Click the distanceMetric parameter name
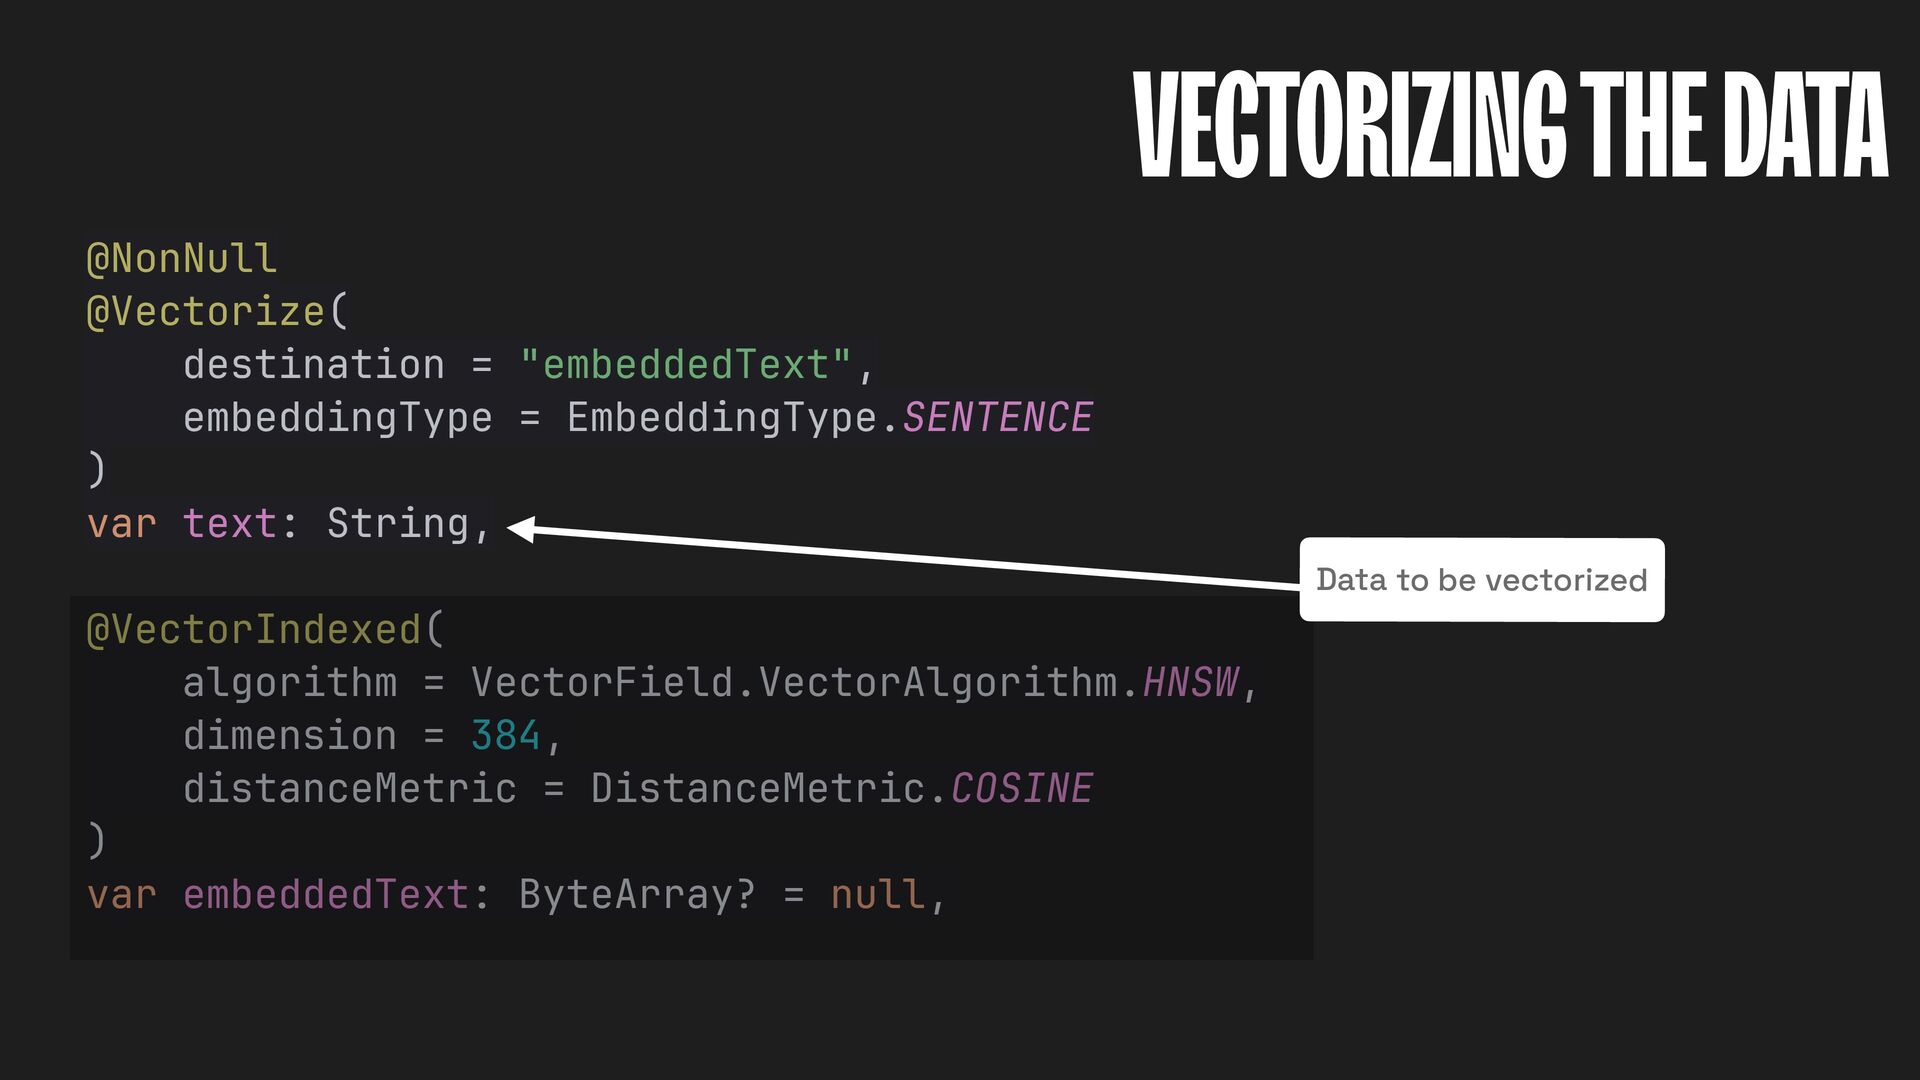The height and width of the screenshot is (1080, 1920). tap(349, 789)
